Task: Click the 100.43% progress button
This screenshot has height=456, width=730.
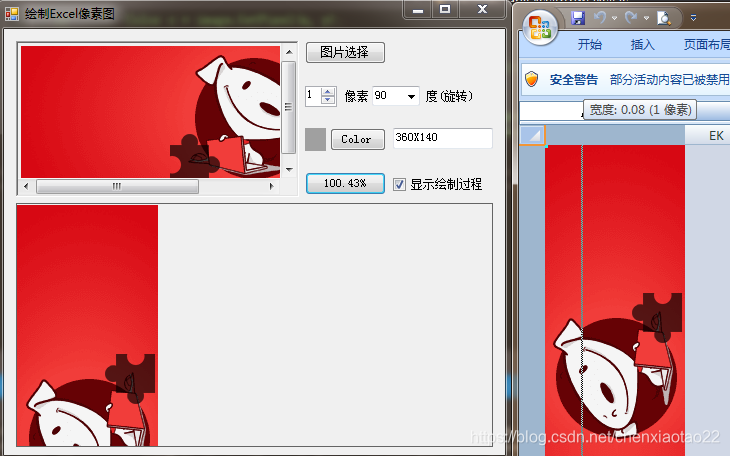Action: pyautogui.click(x=345, y=183)
